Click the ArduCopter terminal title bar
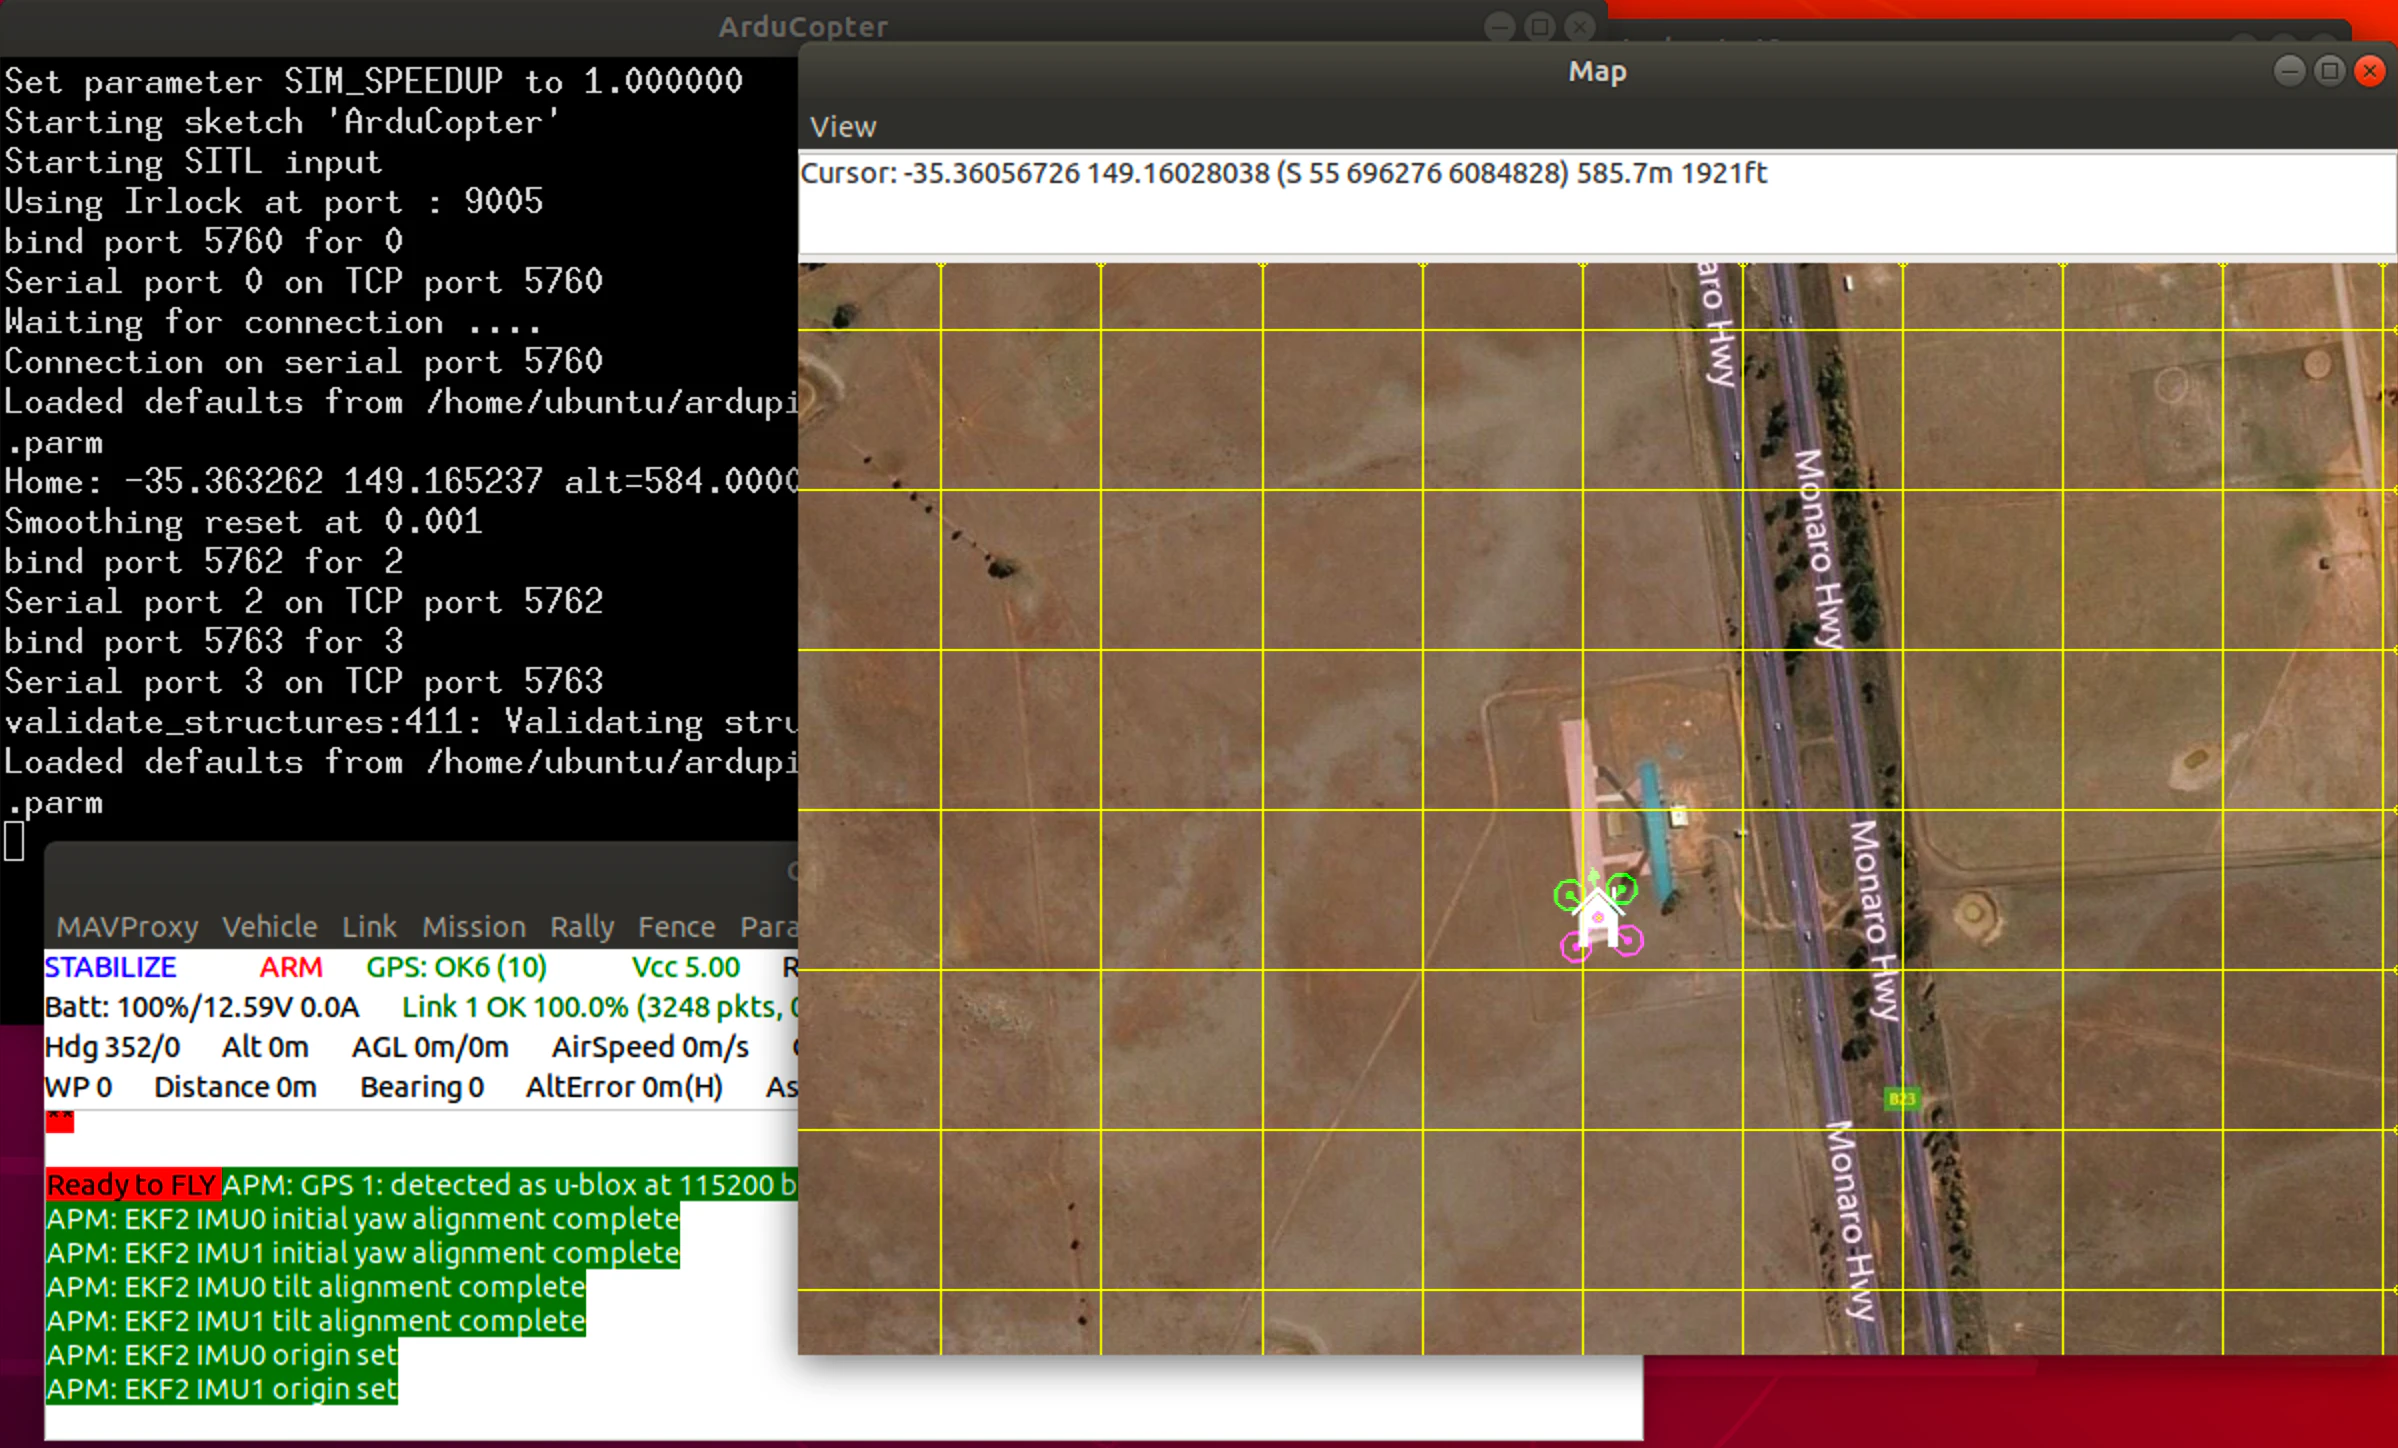The height and width of the screenshot is (1448, 2398). pyautogui.click(x=803, y=26)
